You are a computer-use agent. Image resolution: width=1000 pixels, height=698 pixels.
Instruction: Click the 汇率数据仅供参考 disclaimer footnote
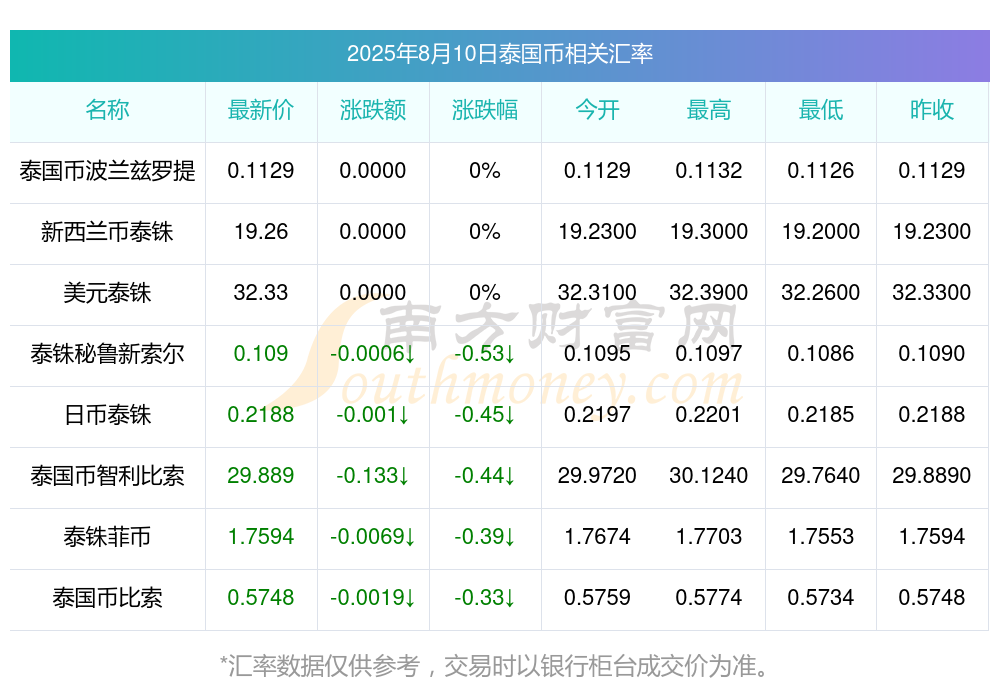coord(495,666)
